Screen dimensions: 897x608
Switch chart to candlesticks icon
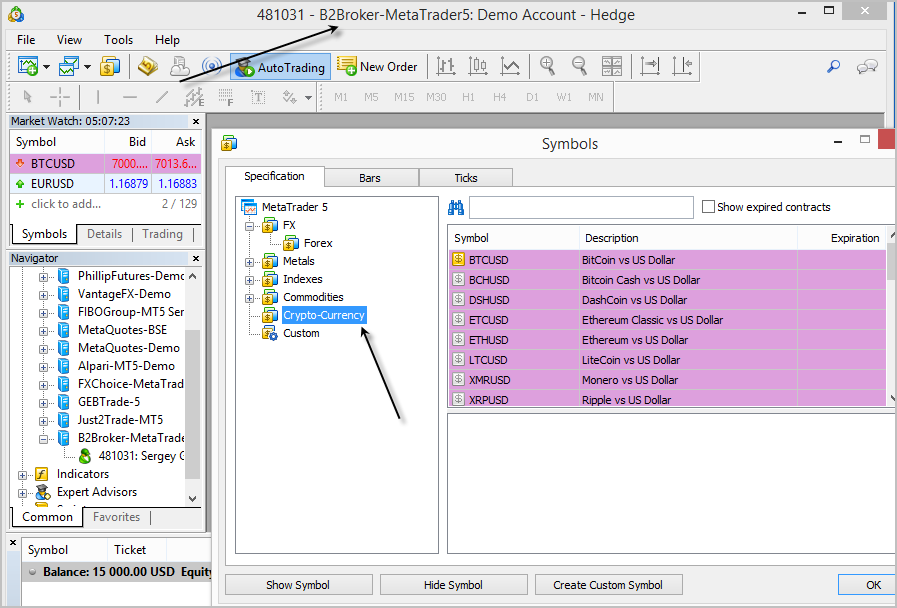point(478,66)
